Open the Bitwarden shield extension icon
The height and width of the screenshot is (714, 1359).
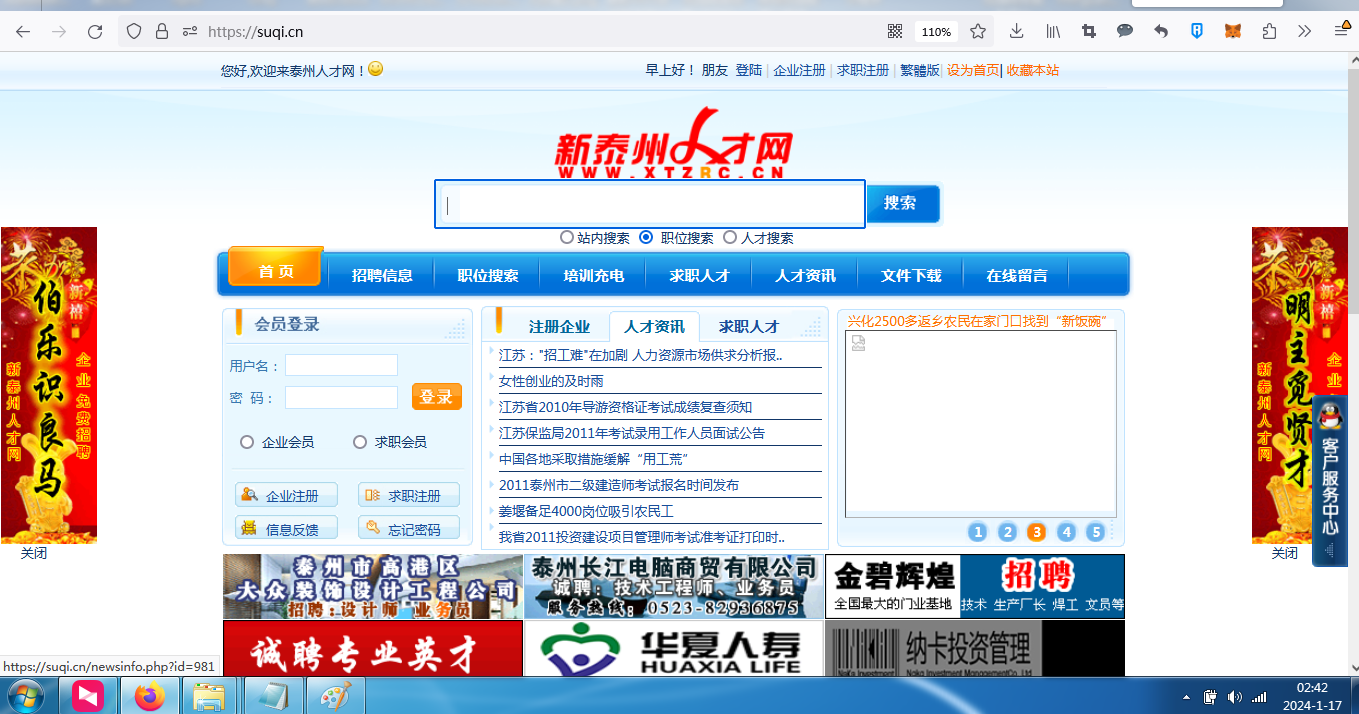[1197, 31]
